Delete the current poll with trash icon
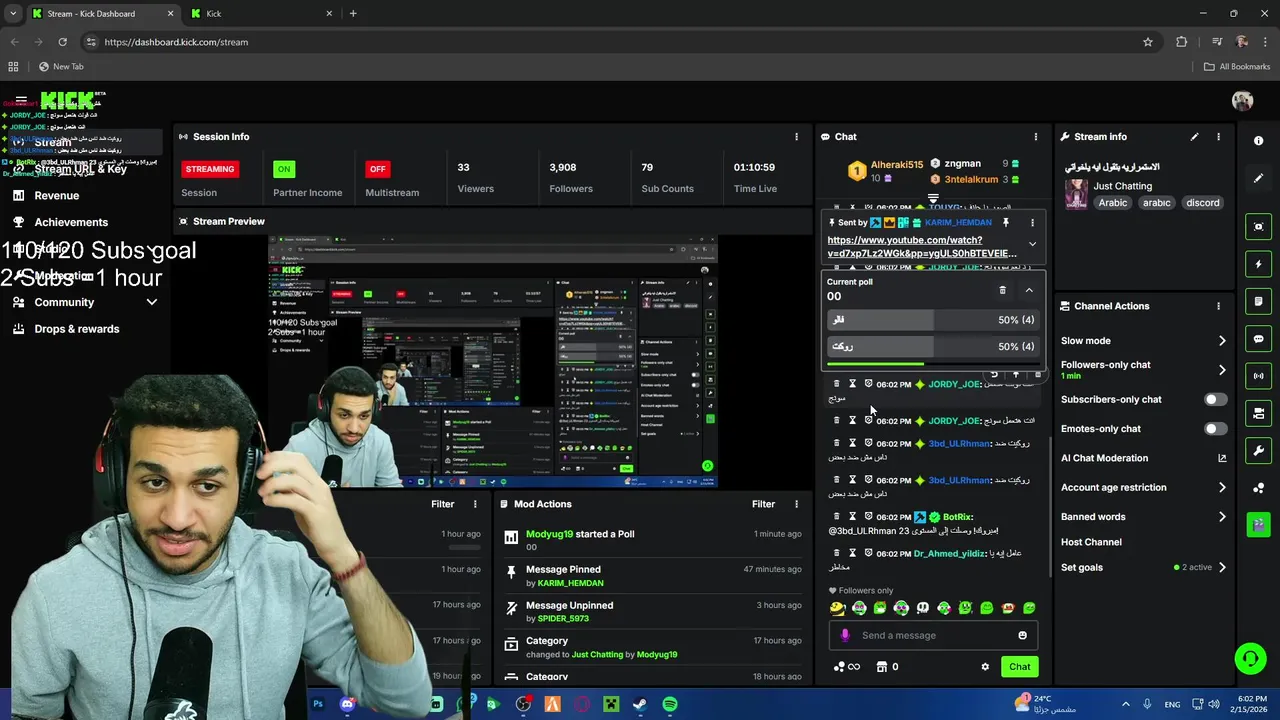This screenshot has width=1280, height=720. [1002, 290]
